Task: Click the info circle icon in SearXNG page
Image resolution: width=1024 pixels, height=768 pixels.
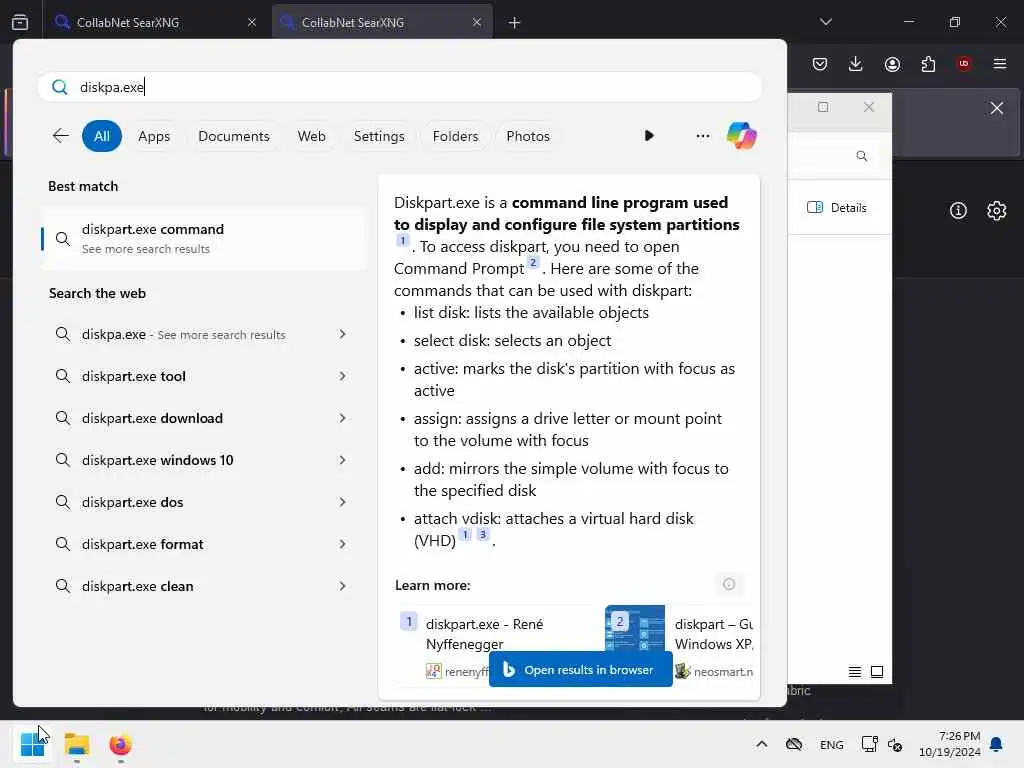Action: [958, 210]
